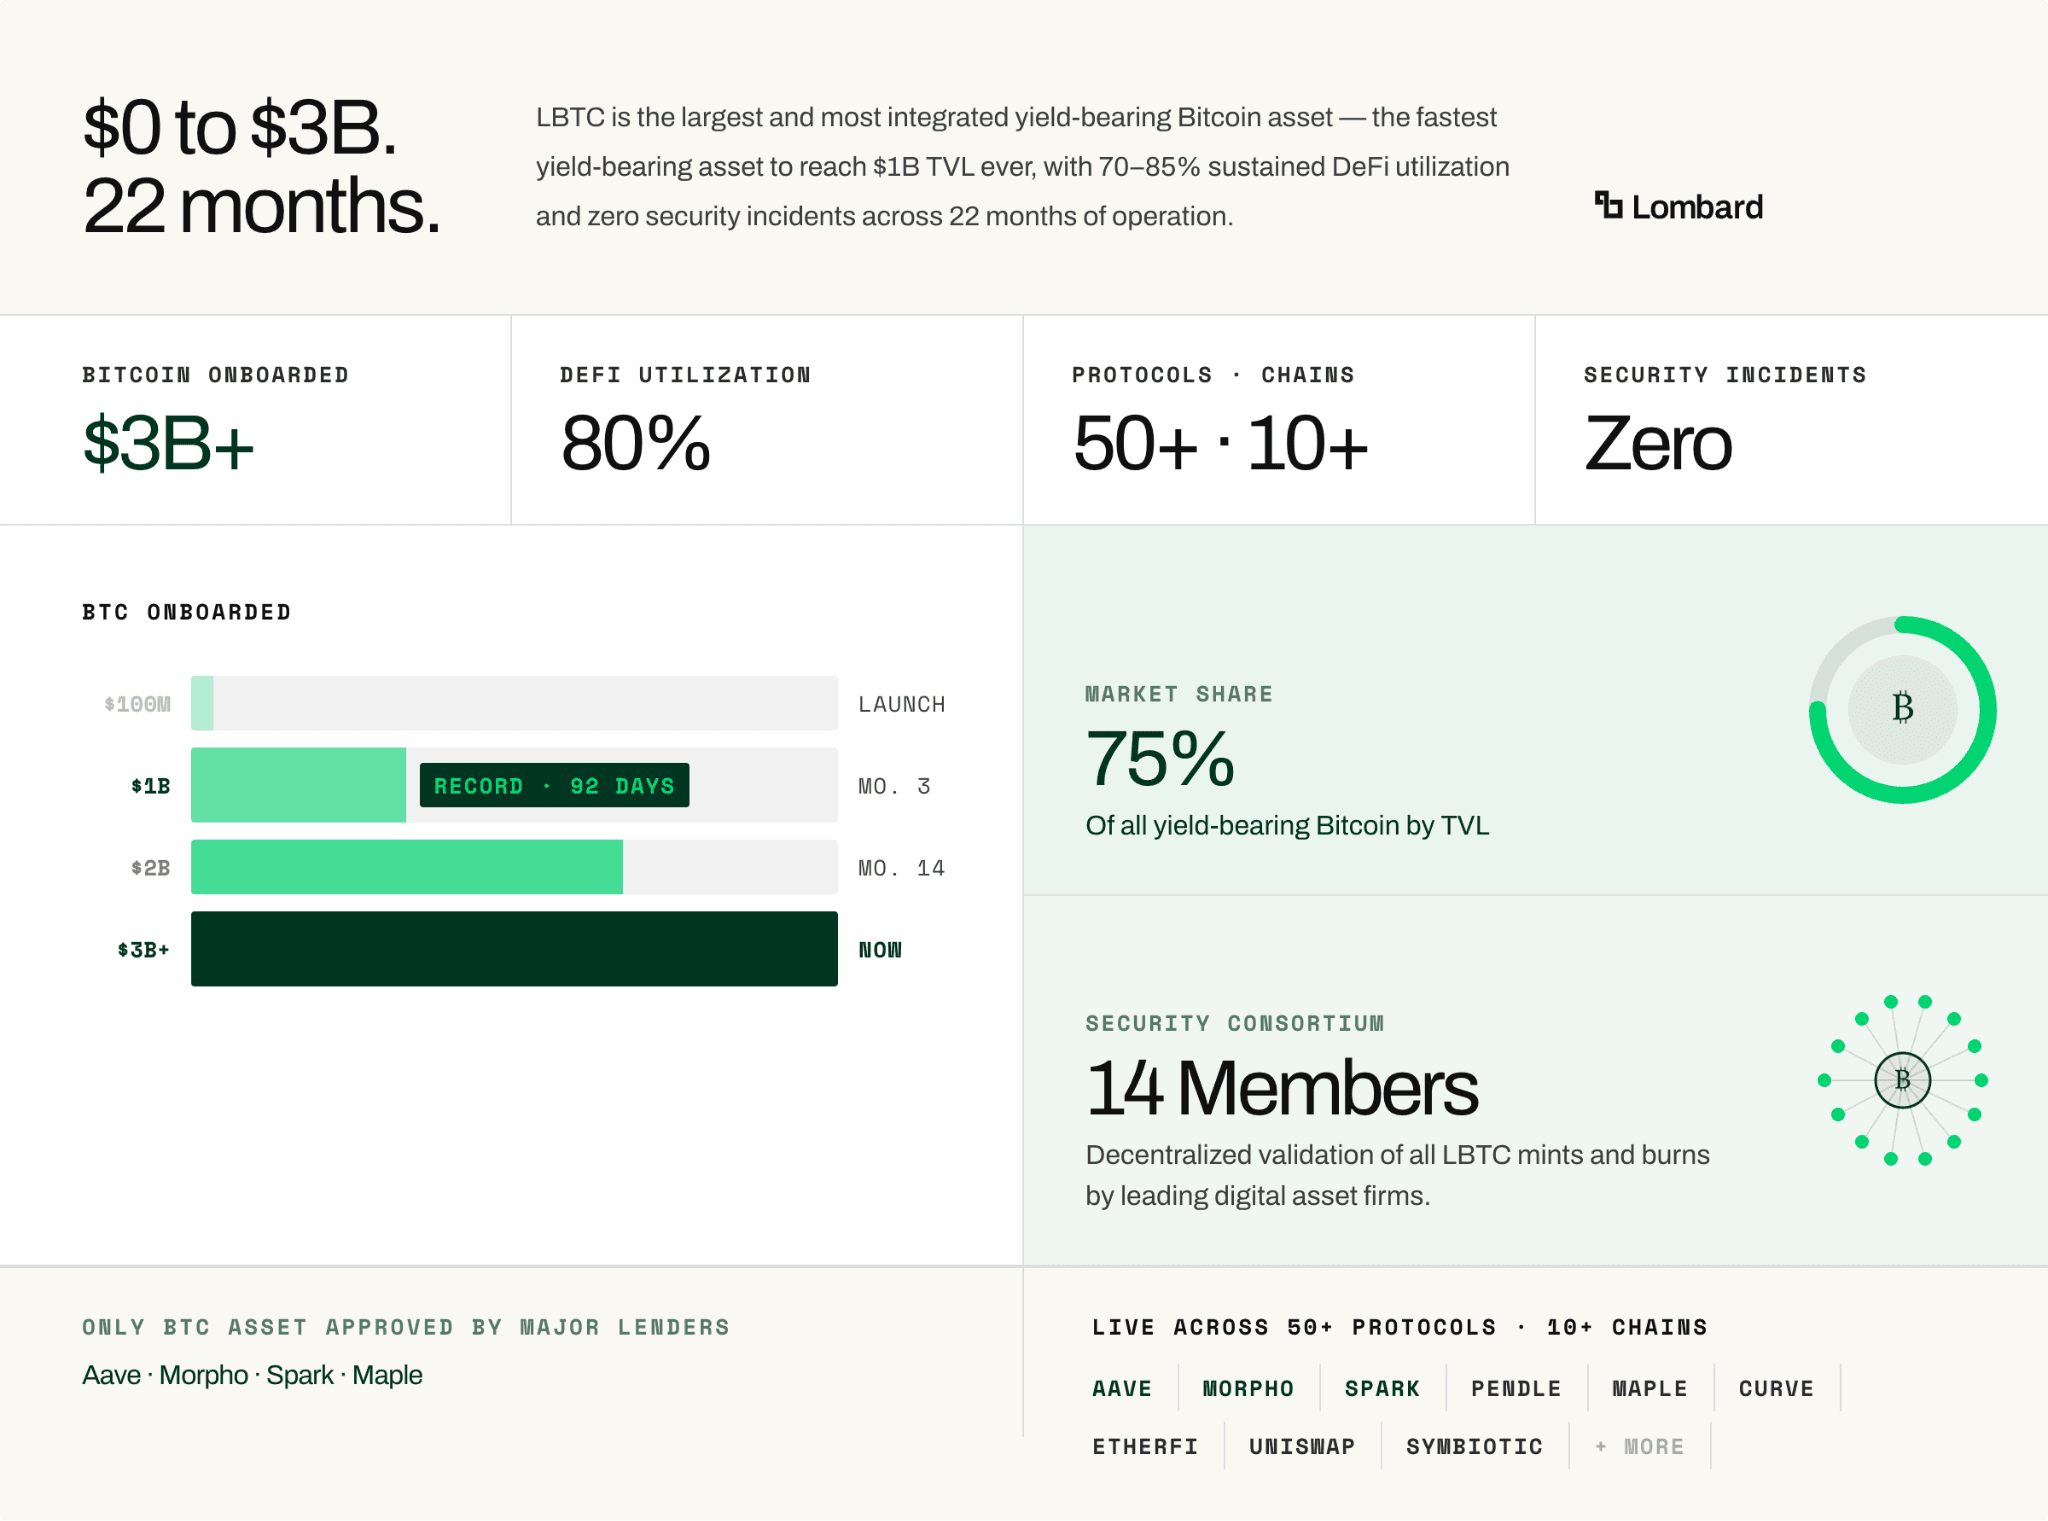Click the MARKET SHARE label
Viewport: 2048px width, 1521px height.
click(1179, 694)
